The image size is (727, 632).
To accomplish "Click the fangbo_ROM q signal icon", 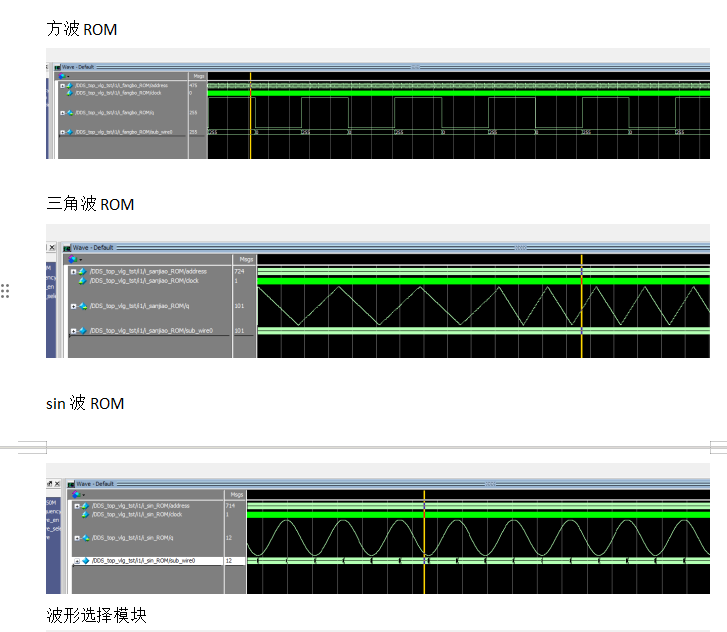I will click(x=69, y=112).
